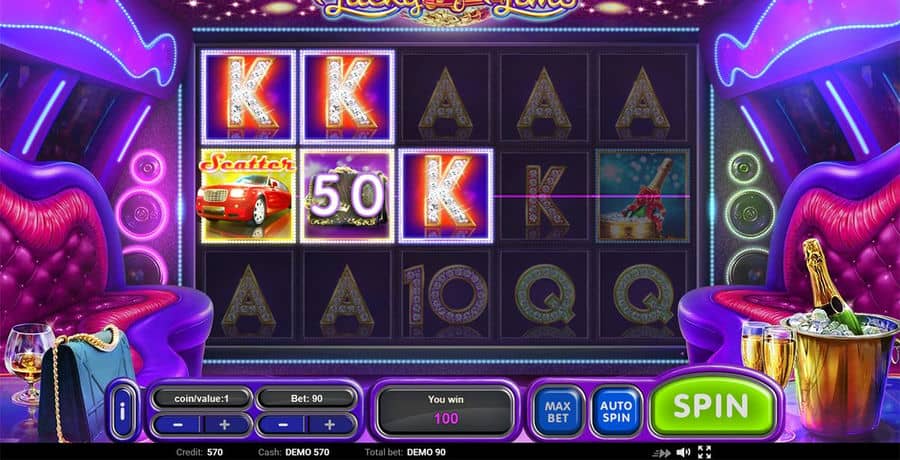Viewport: 900px width, 460px height.
Task: Click the purse symbol showing 50
Action: point(347,196)
